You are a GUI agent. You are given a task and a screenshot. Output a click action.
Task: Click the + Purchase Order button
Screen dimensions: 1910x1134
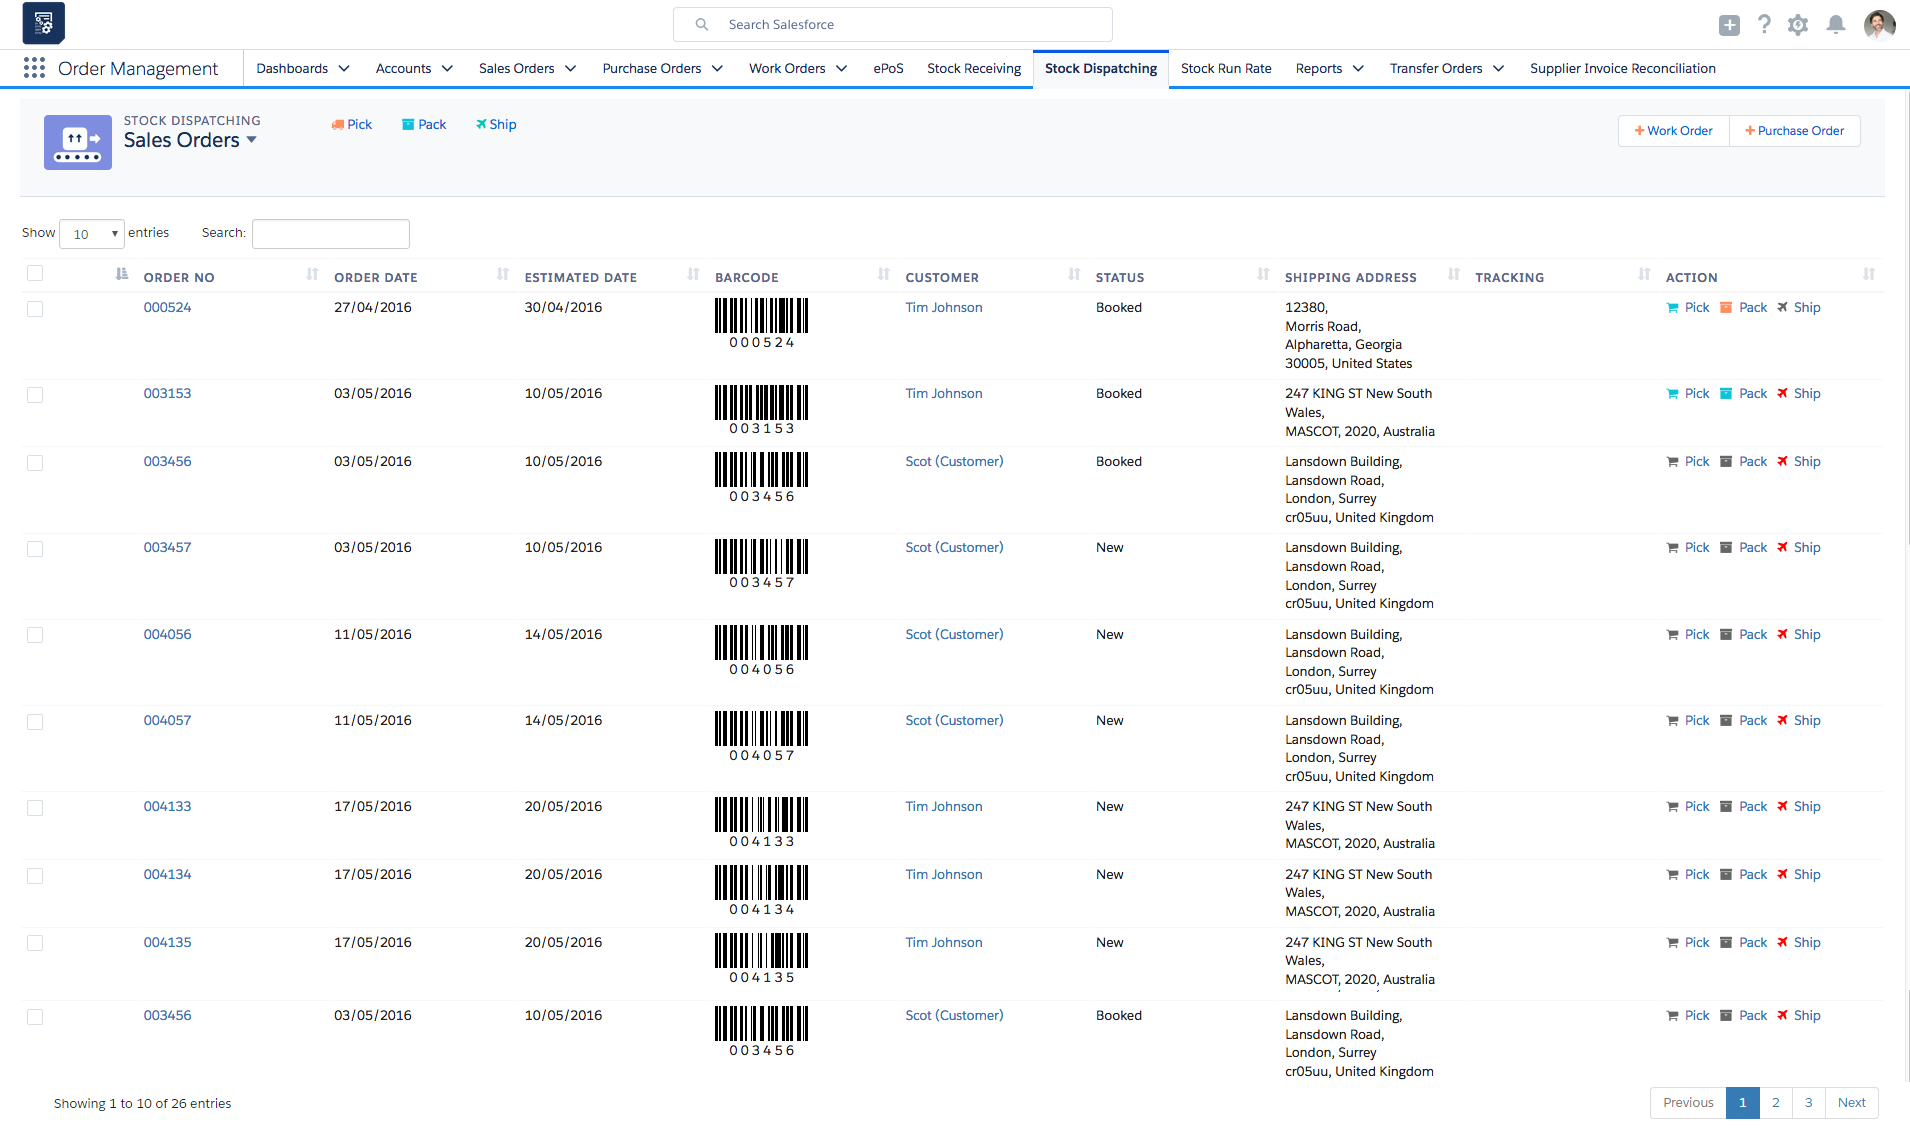tap(1795, 131)
